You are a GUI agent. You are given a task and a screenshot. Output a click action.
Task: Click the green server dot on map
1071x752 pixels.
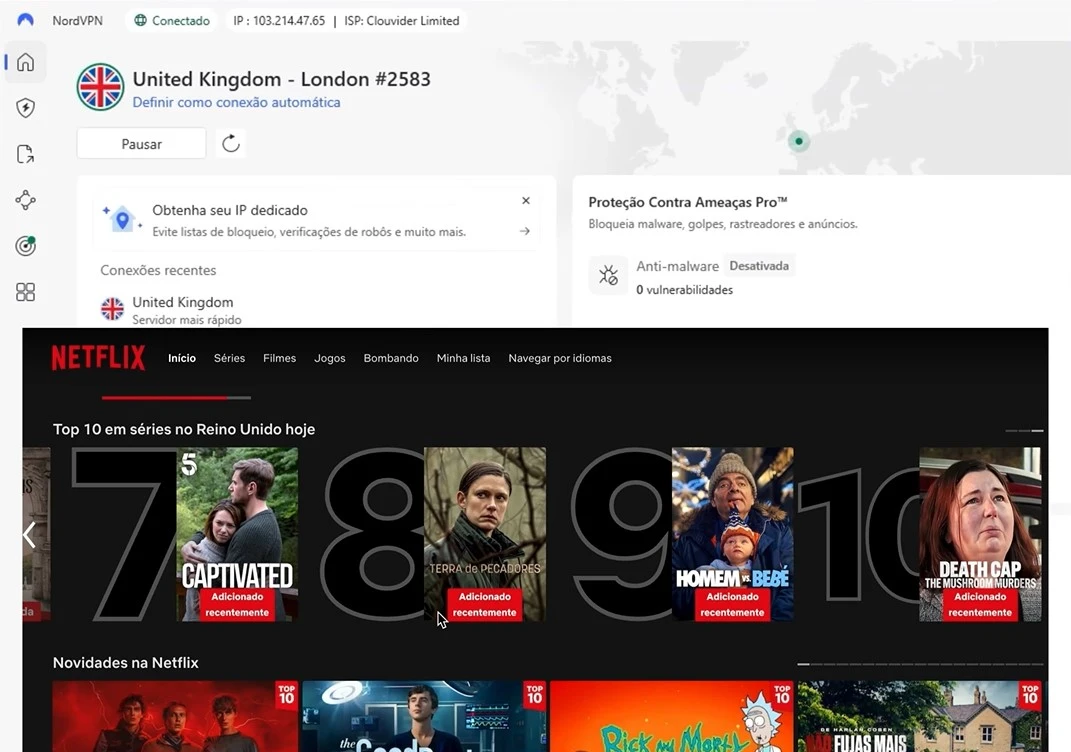click(x=798, y=141)
